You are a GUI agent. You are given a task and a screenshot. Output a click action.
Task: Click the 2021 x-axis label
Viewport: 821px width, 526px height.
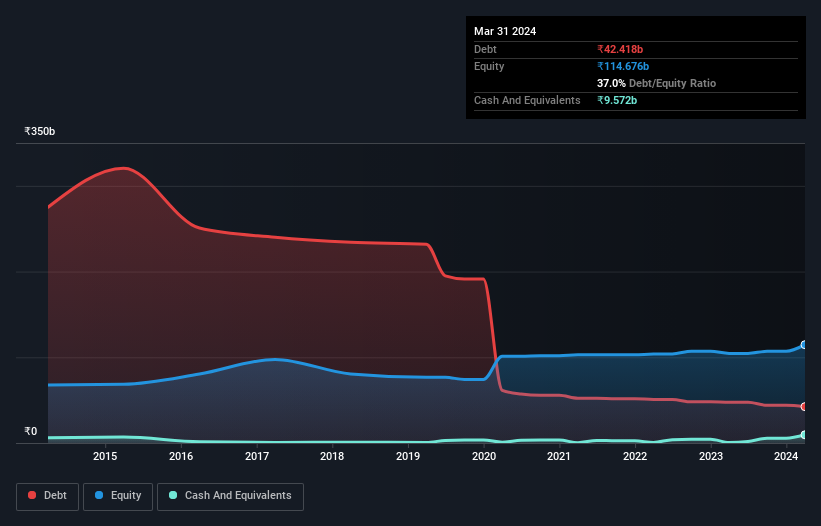point(559,456)
